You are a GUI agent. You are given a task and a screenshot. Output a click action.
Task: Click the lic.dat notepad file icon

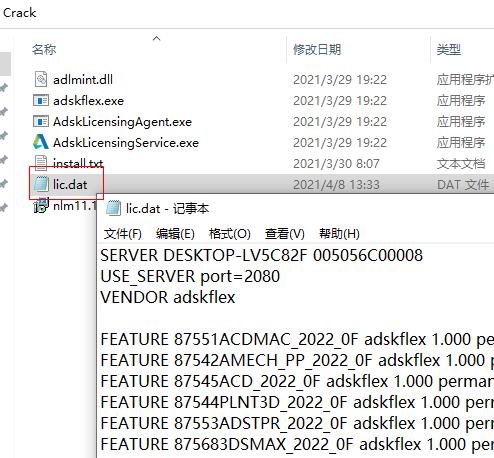click(x=41, y=184)
